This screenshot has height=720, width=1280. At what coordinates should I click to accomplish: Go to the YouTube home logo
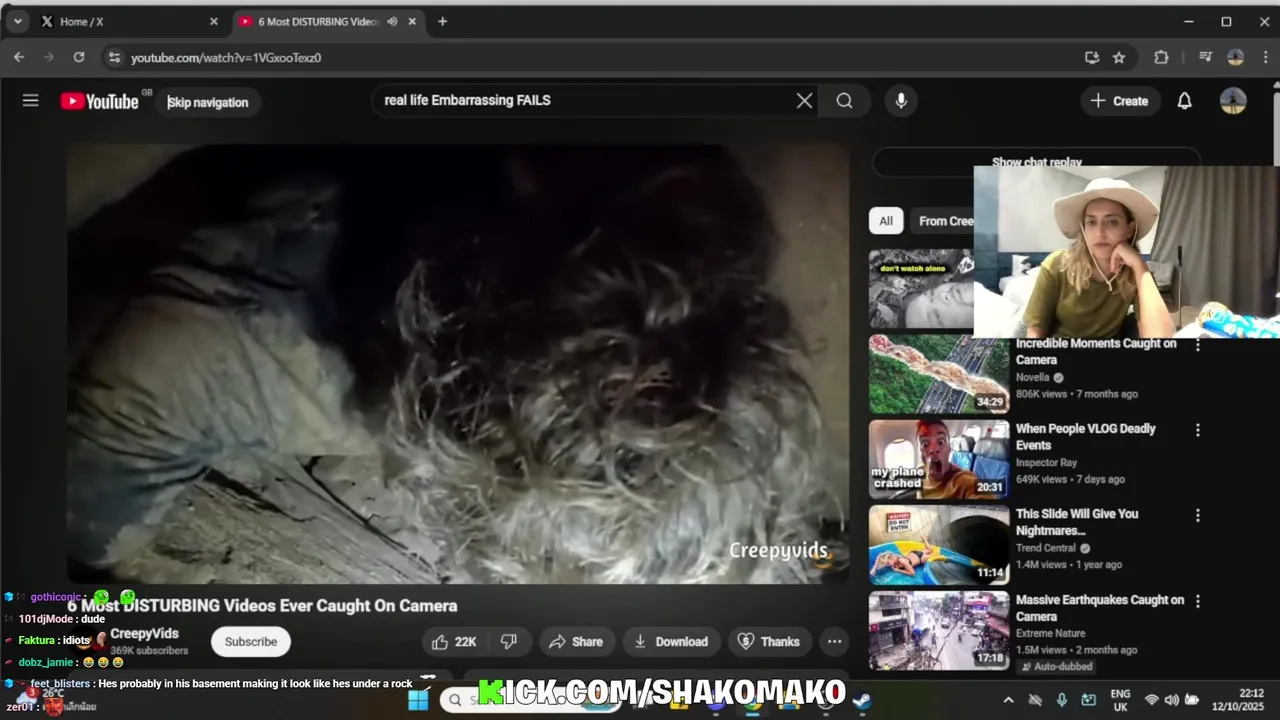pos(99,101)
